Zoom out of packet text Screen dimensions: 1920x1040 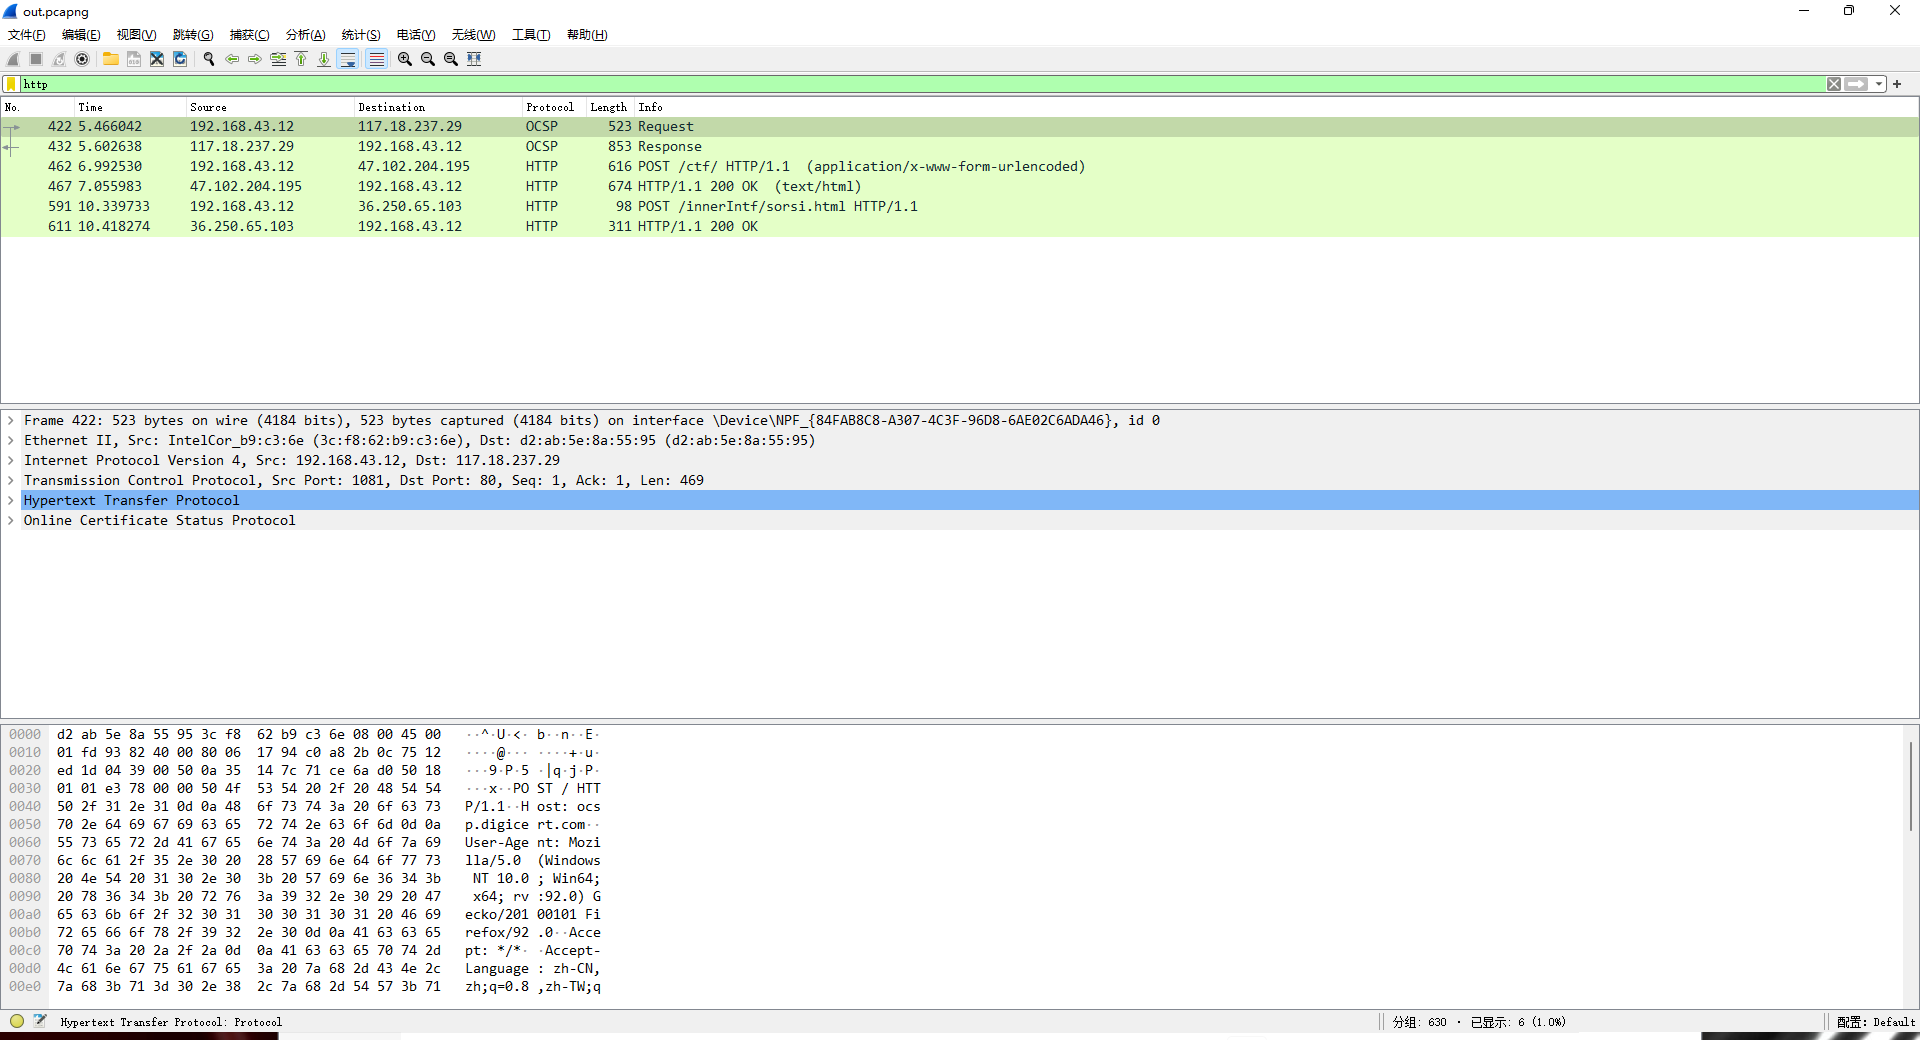coord(428,59)
